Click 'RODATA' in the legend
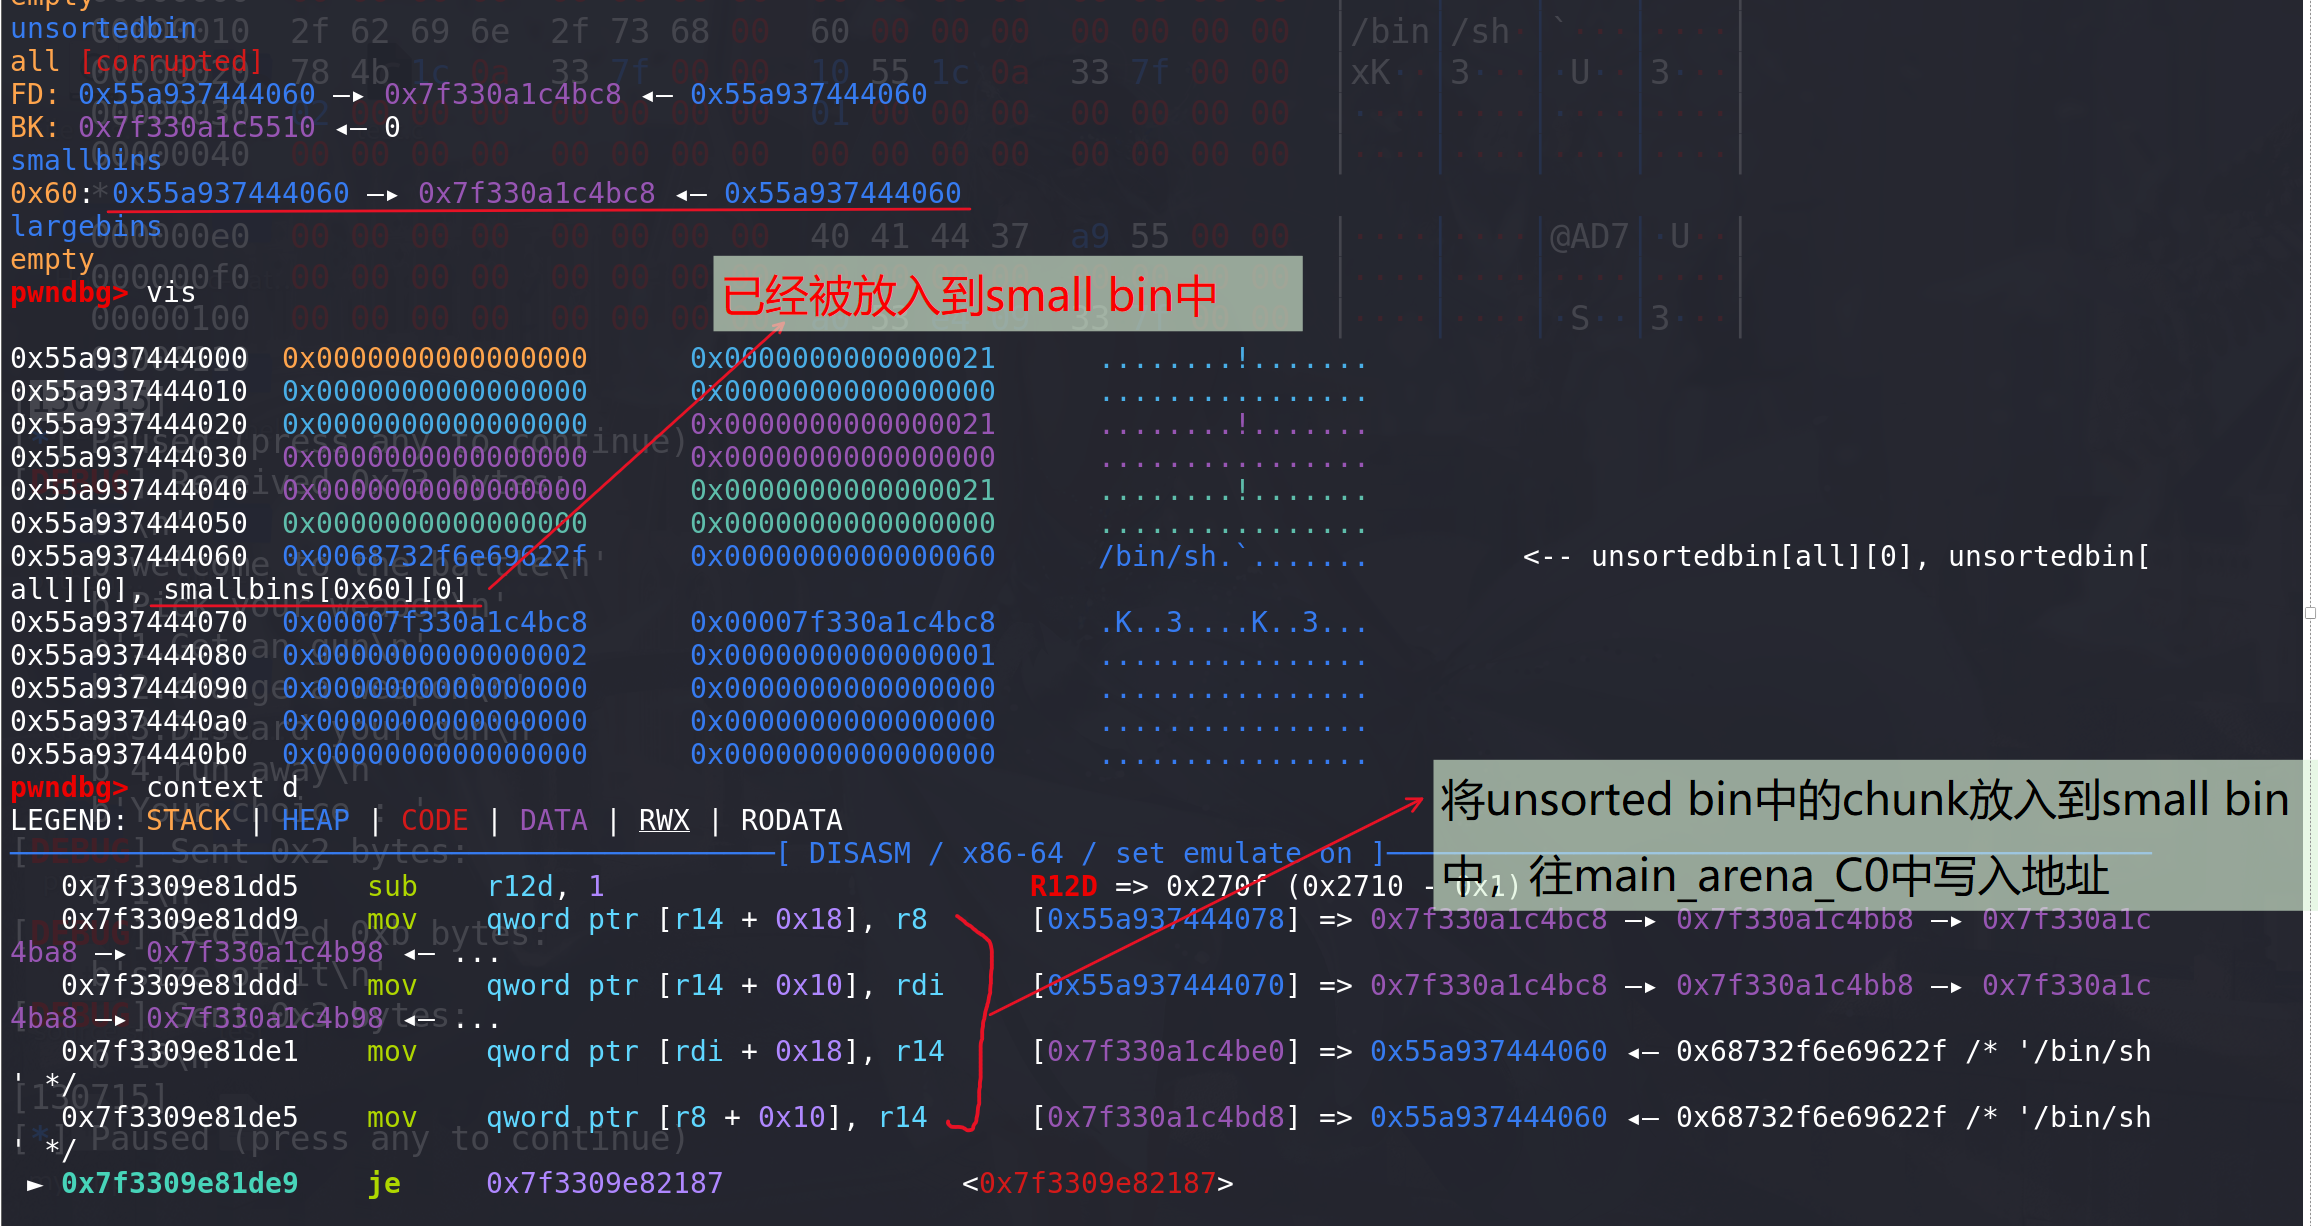 792,820
